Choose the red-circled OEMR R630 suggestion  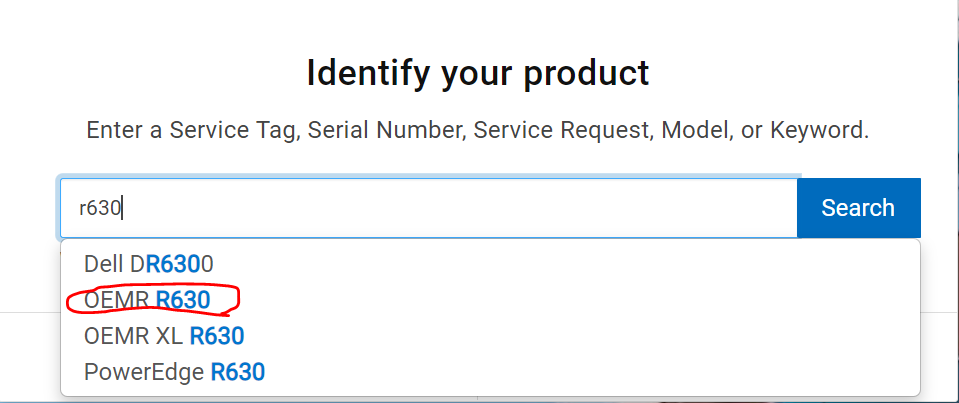click(x=148, y=300)
